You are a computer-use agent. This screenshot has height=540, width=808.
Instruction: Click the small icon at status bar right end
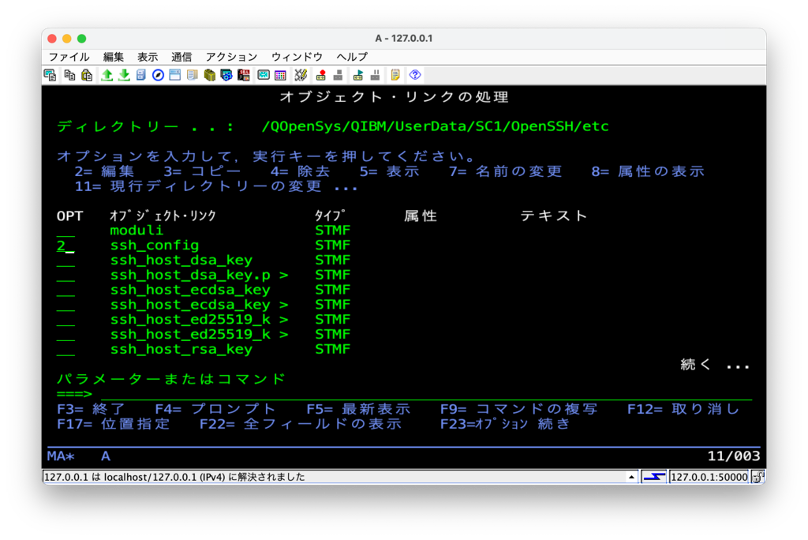[x=758, y=477]
